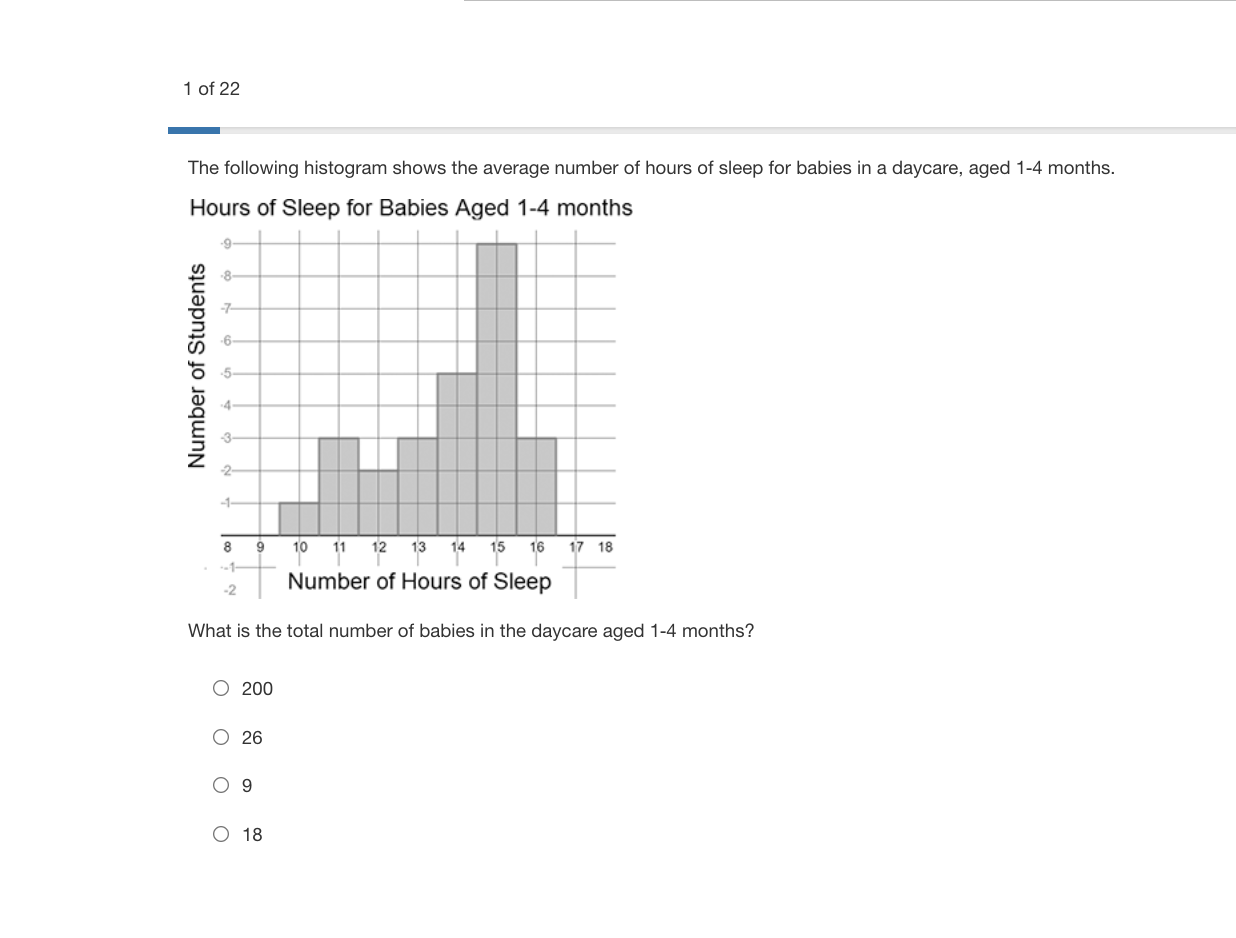Click the question text about total babies
This screenshot has width=1236, height=938.
tap(471, 631)
